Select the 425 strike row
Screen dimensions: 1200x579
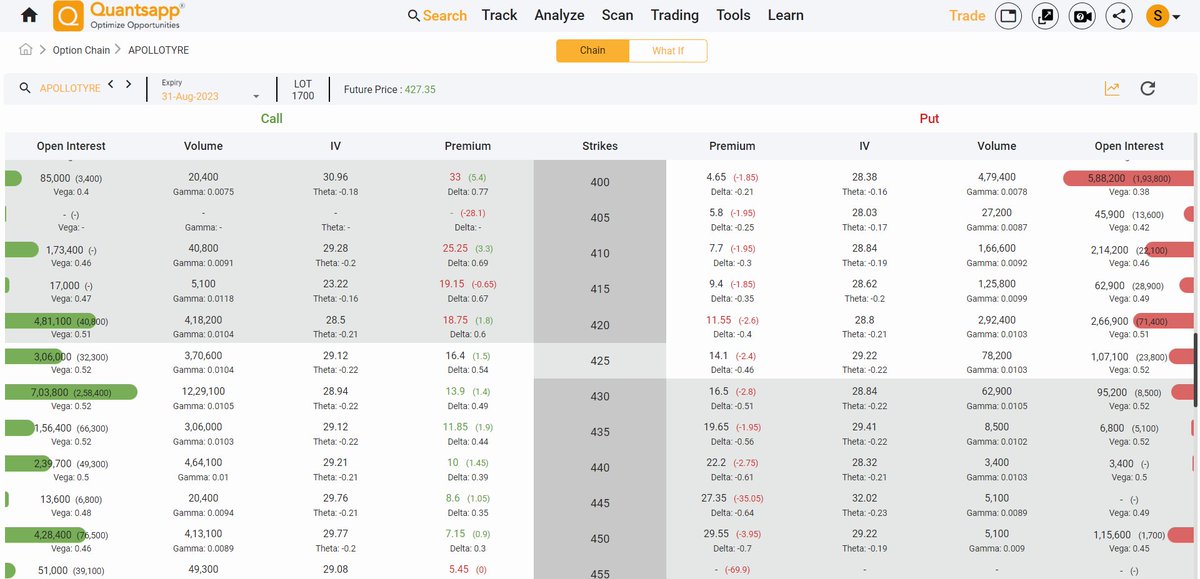tap(600, 361)
